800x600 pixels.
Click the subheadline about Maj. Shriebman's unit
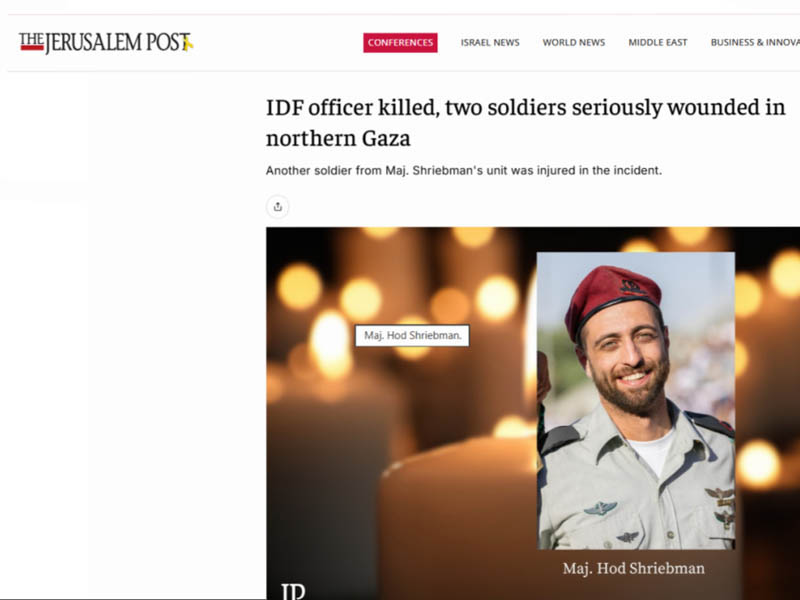pos(464,170)
